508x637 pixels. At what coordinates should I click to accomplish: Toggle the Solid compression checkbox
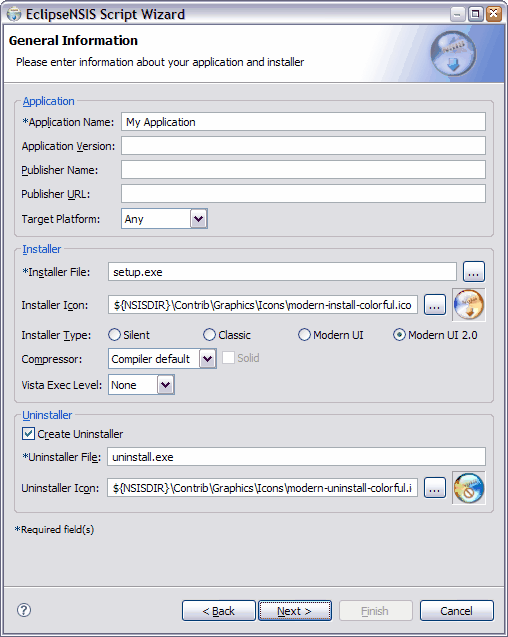(x=228, y=358)
